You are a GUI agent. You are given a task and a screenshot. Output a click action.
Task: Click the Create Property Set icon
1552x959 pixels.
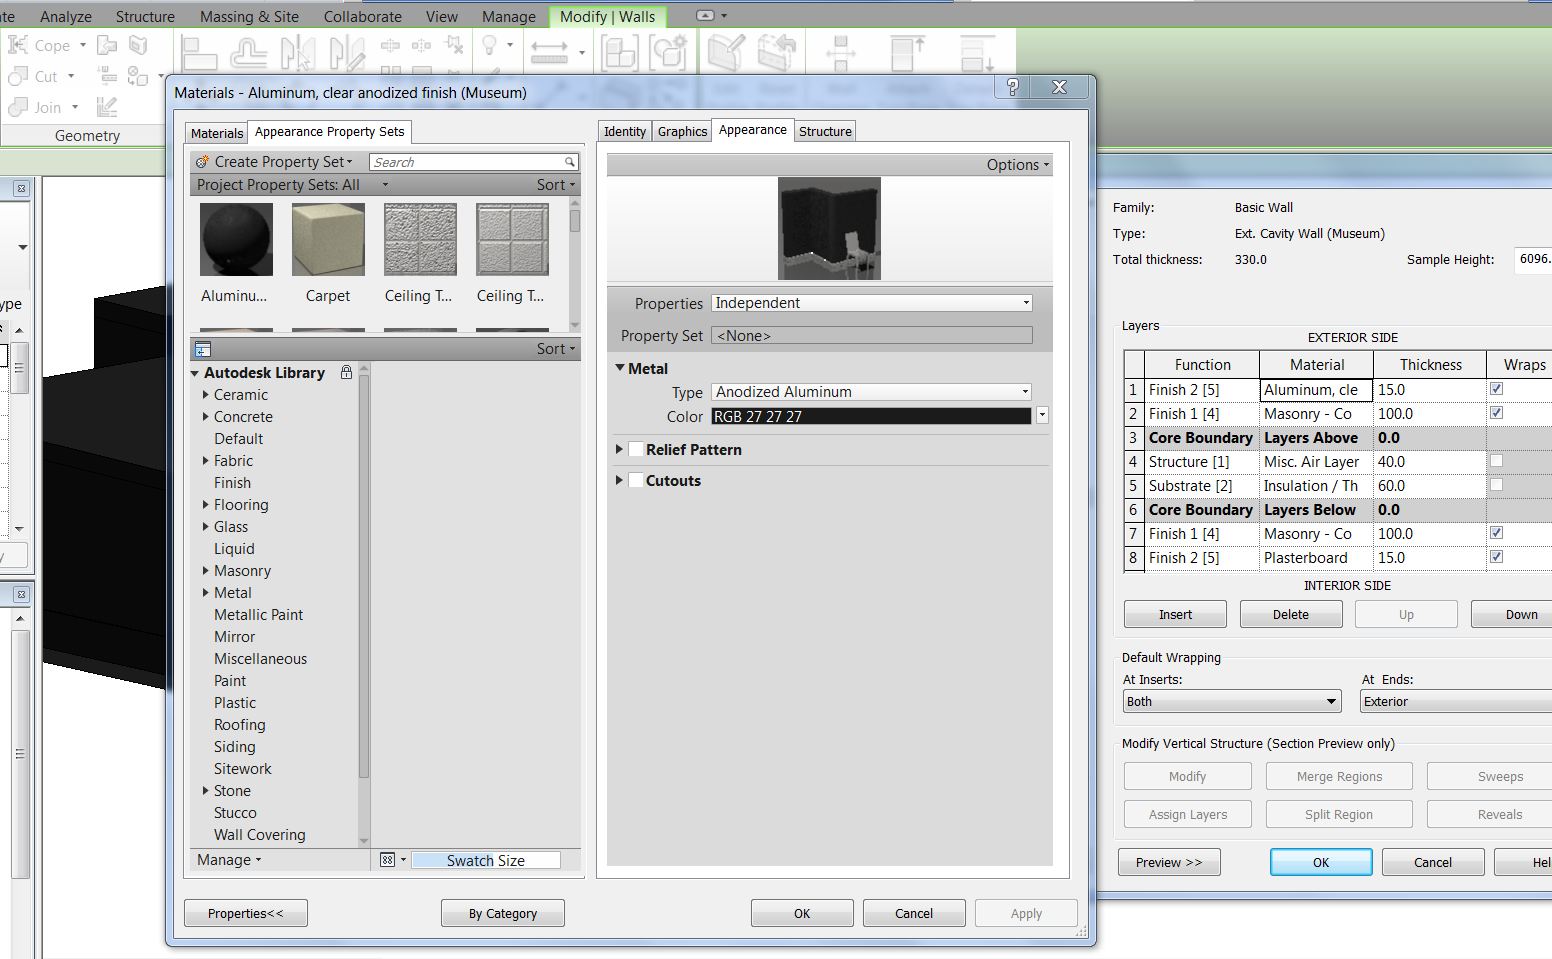pyautogui.click(x=202, y=161)
